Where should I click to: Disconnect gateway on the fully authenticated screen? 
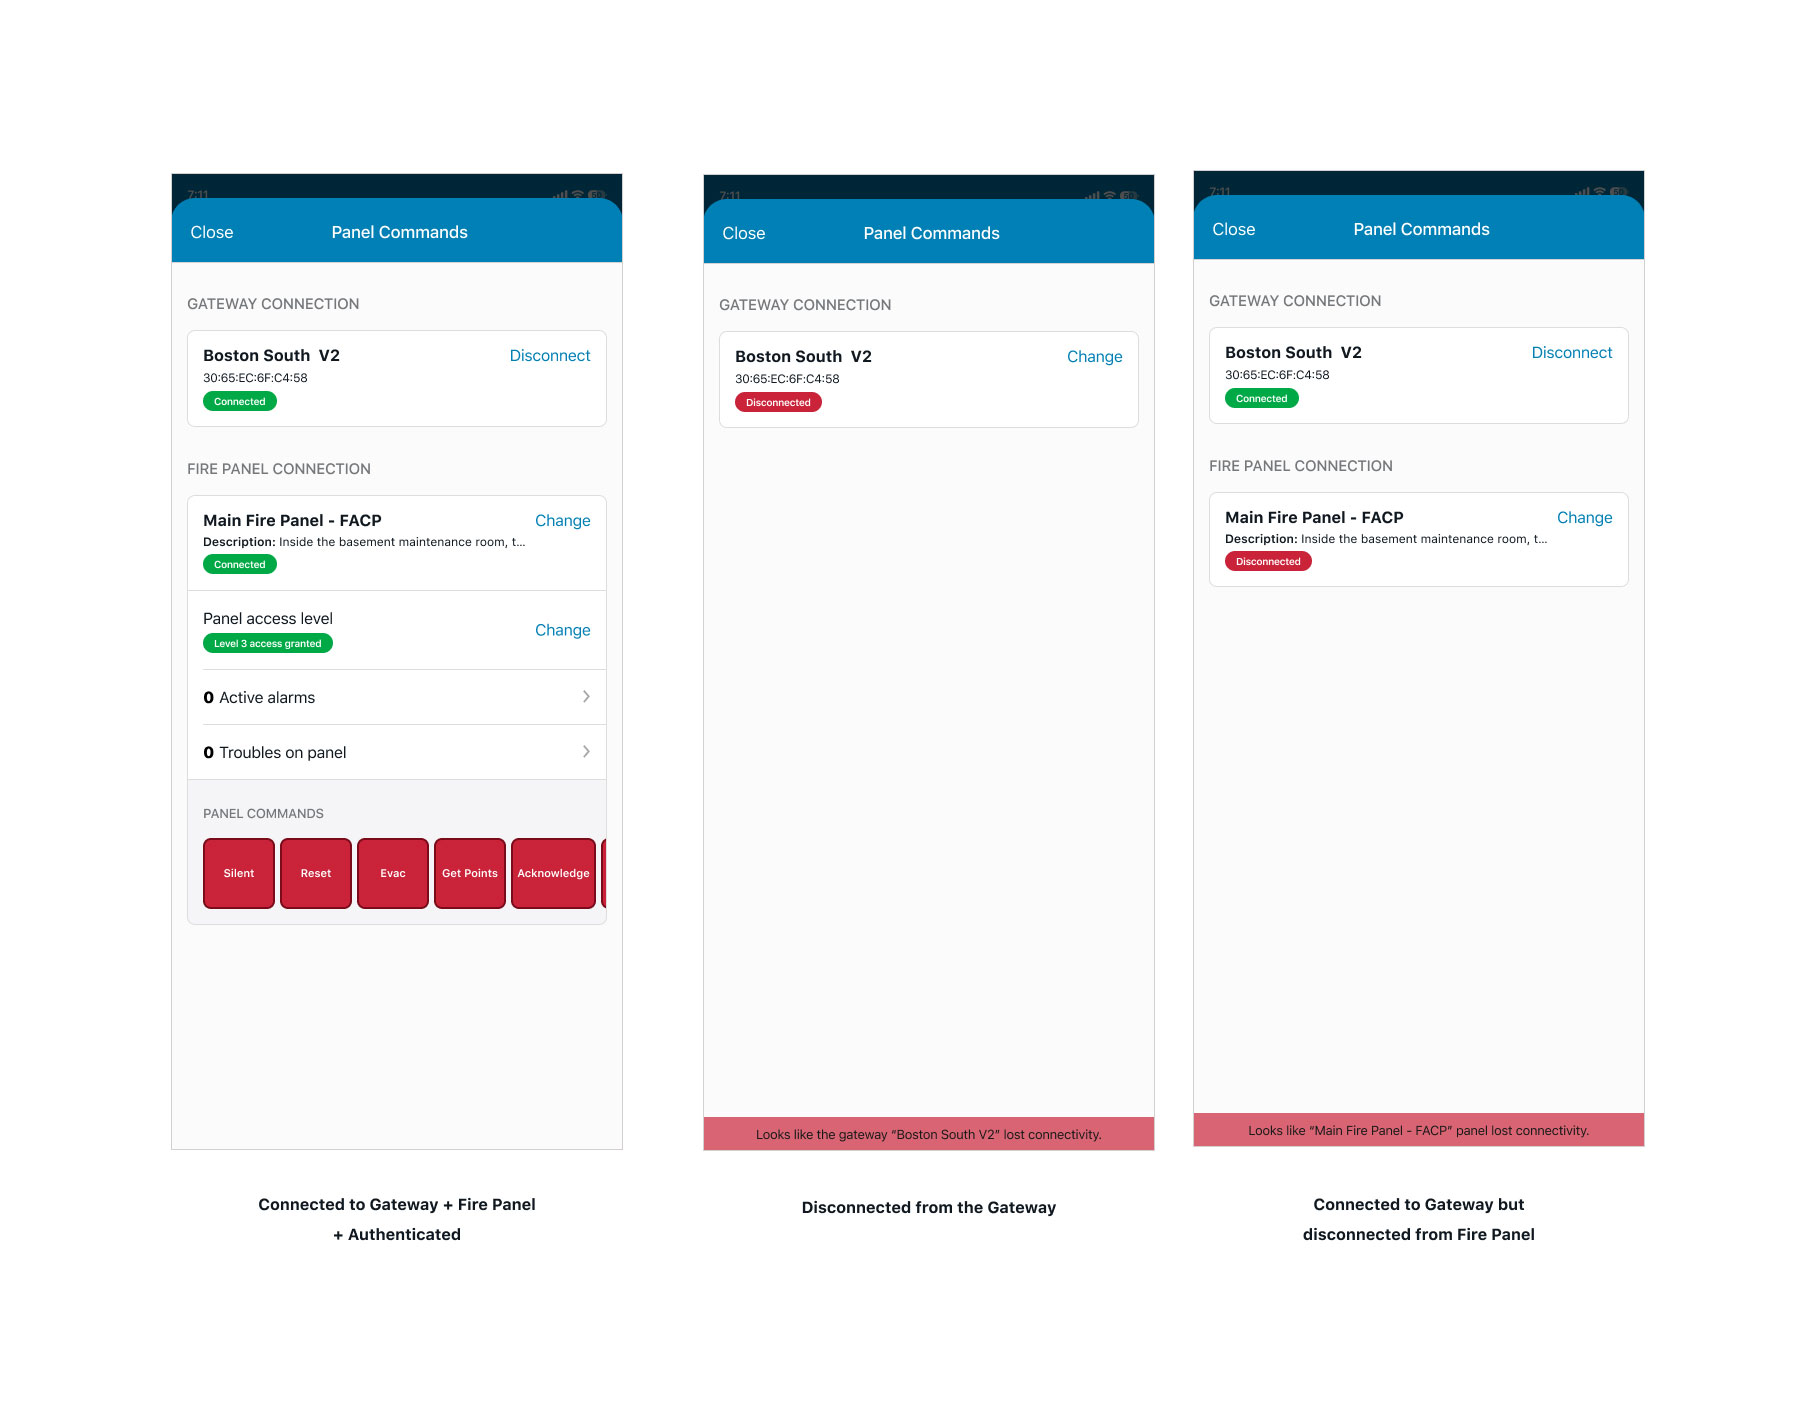[x=549, y=355]
